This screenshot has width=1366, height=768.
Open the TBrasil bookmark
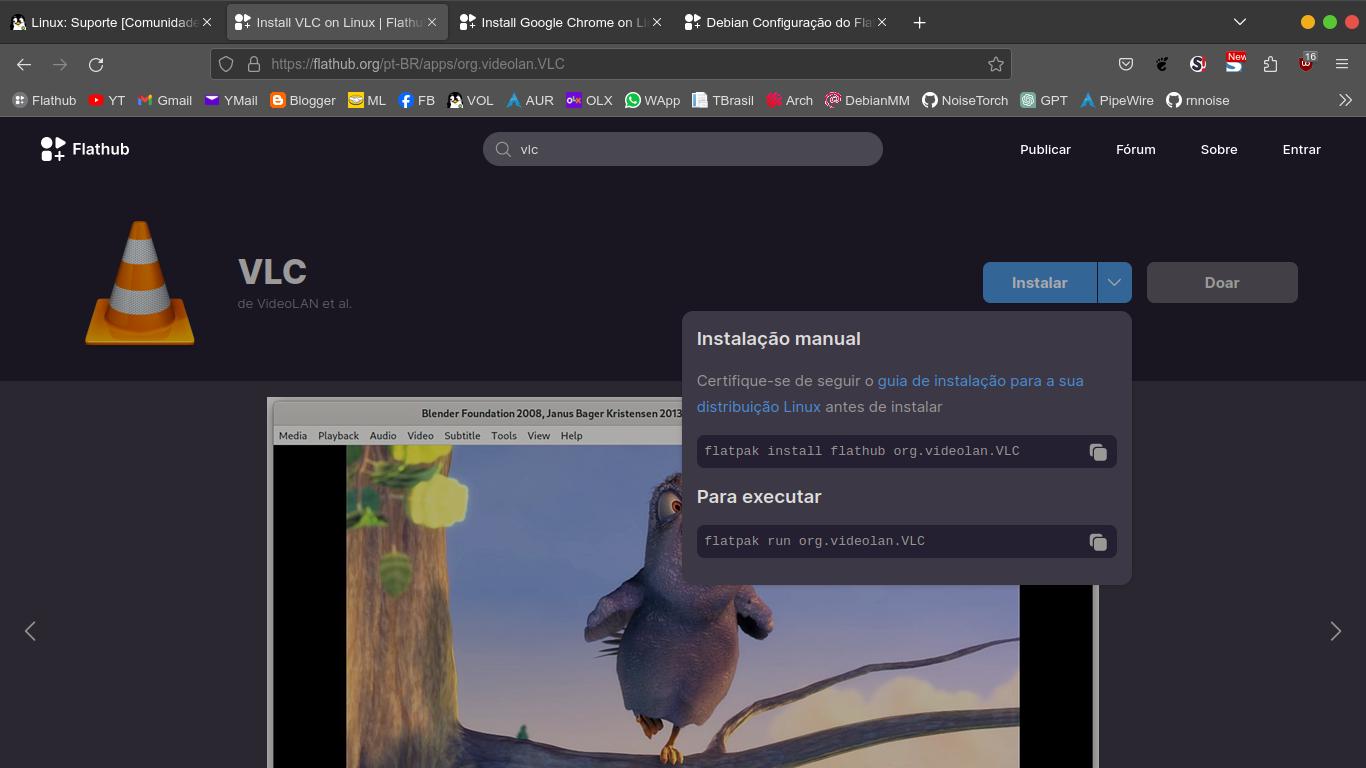coord(722,100)
